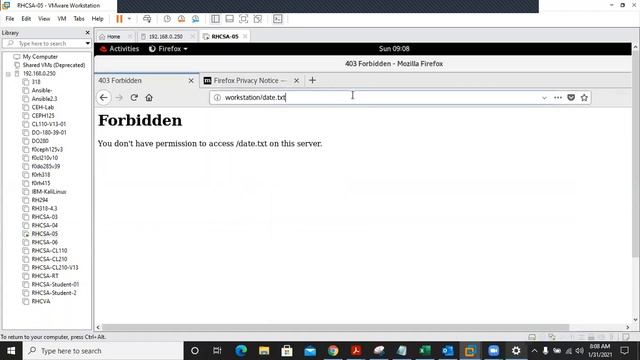The width and height of the screenshot is (640, 360).
Task: Close the Firefox Privacy Notice tab
Action: point(297,81)
